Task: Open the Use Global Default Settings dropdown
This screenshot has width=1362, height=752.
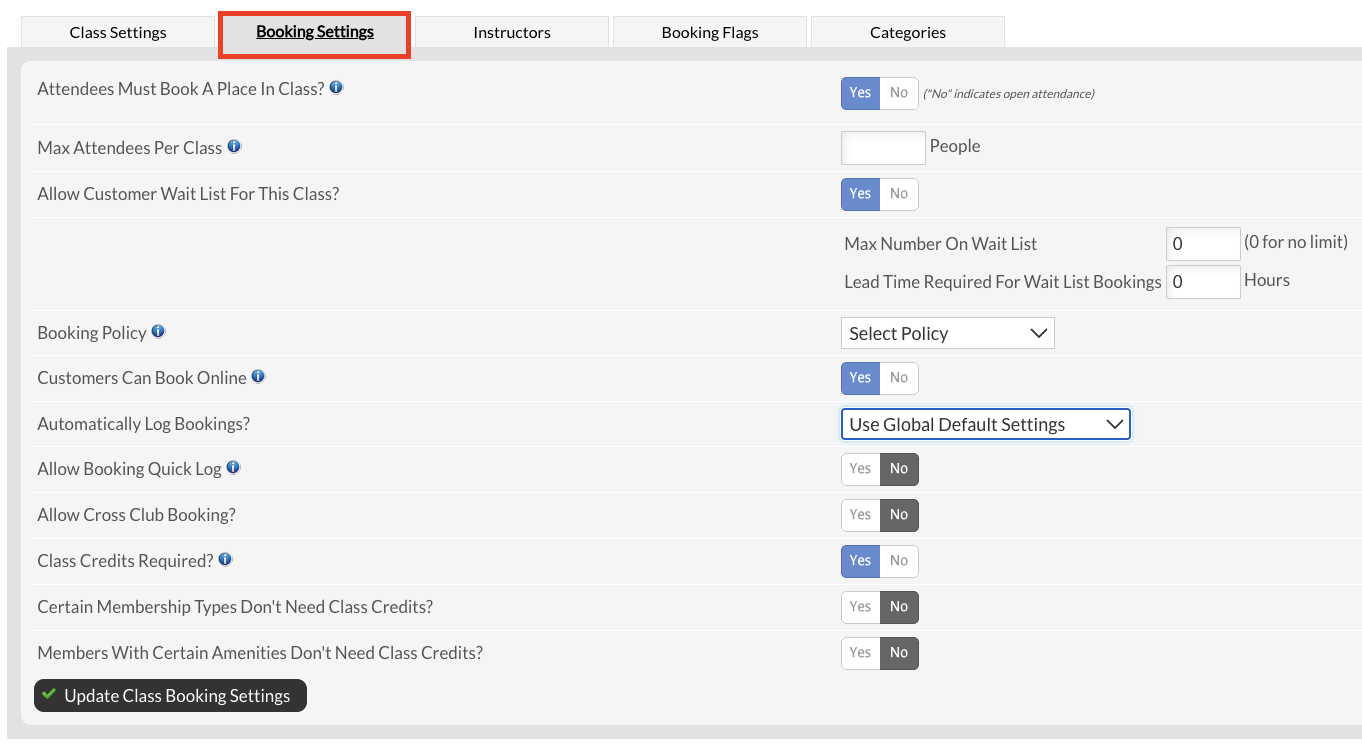Action: click(986, 424)
